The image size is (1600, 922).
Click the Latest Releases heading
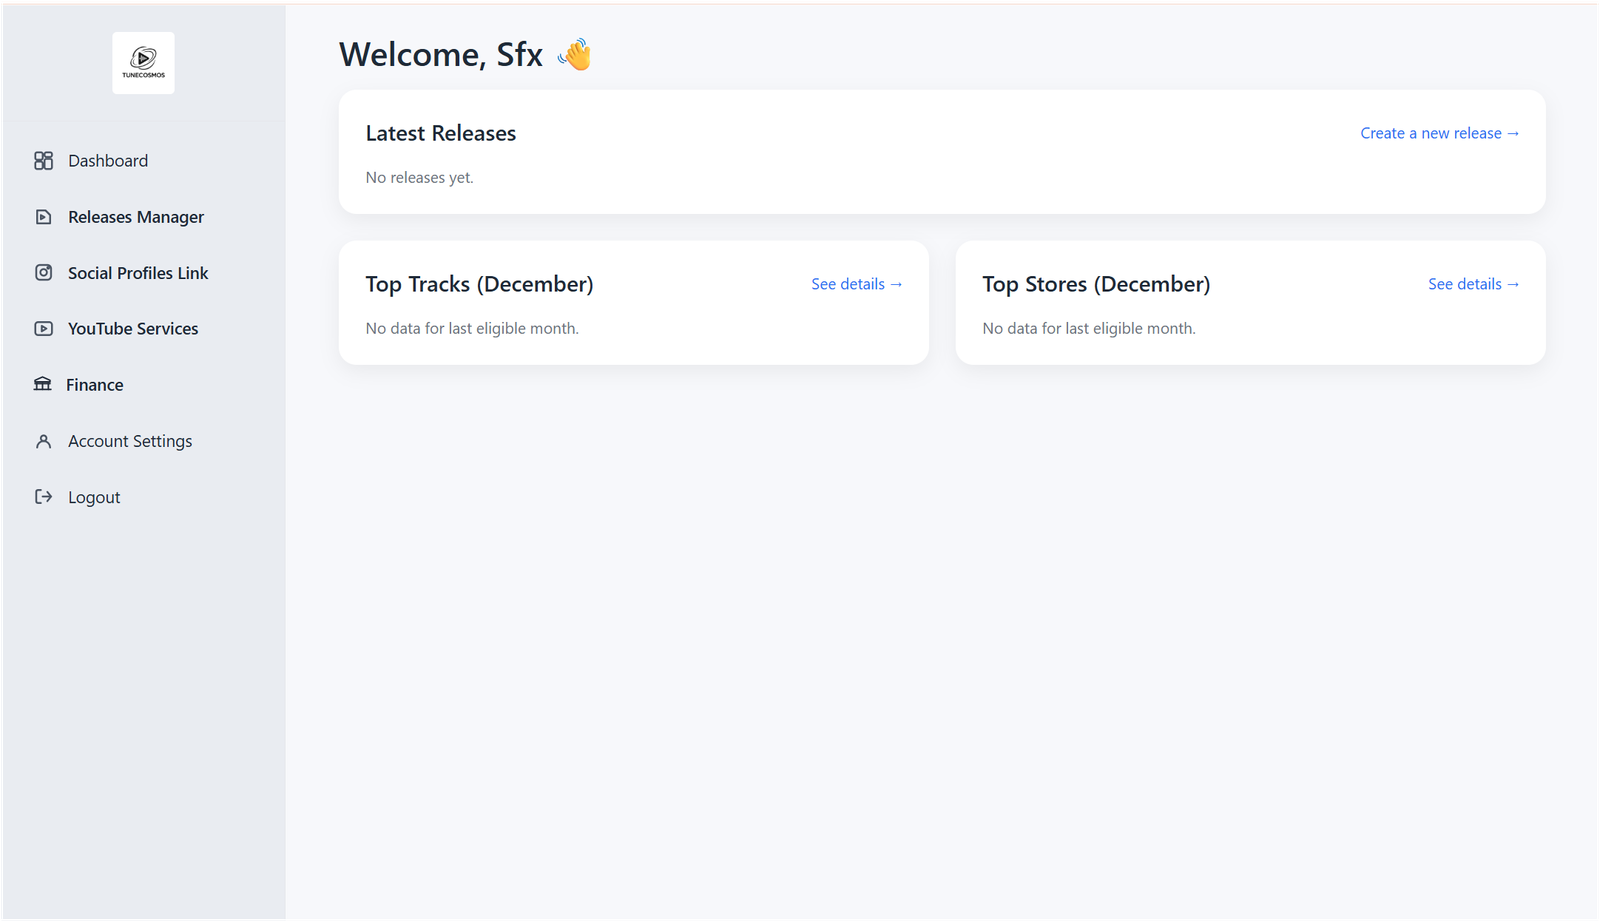coord(441,133)
